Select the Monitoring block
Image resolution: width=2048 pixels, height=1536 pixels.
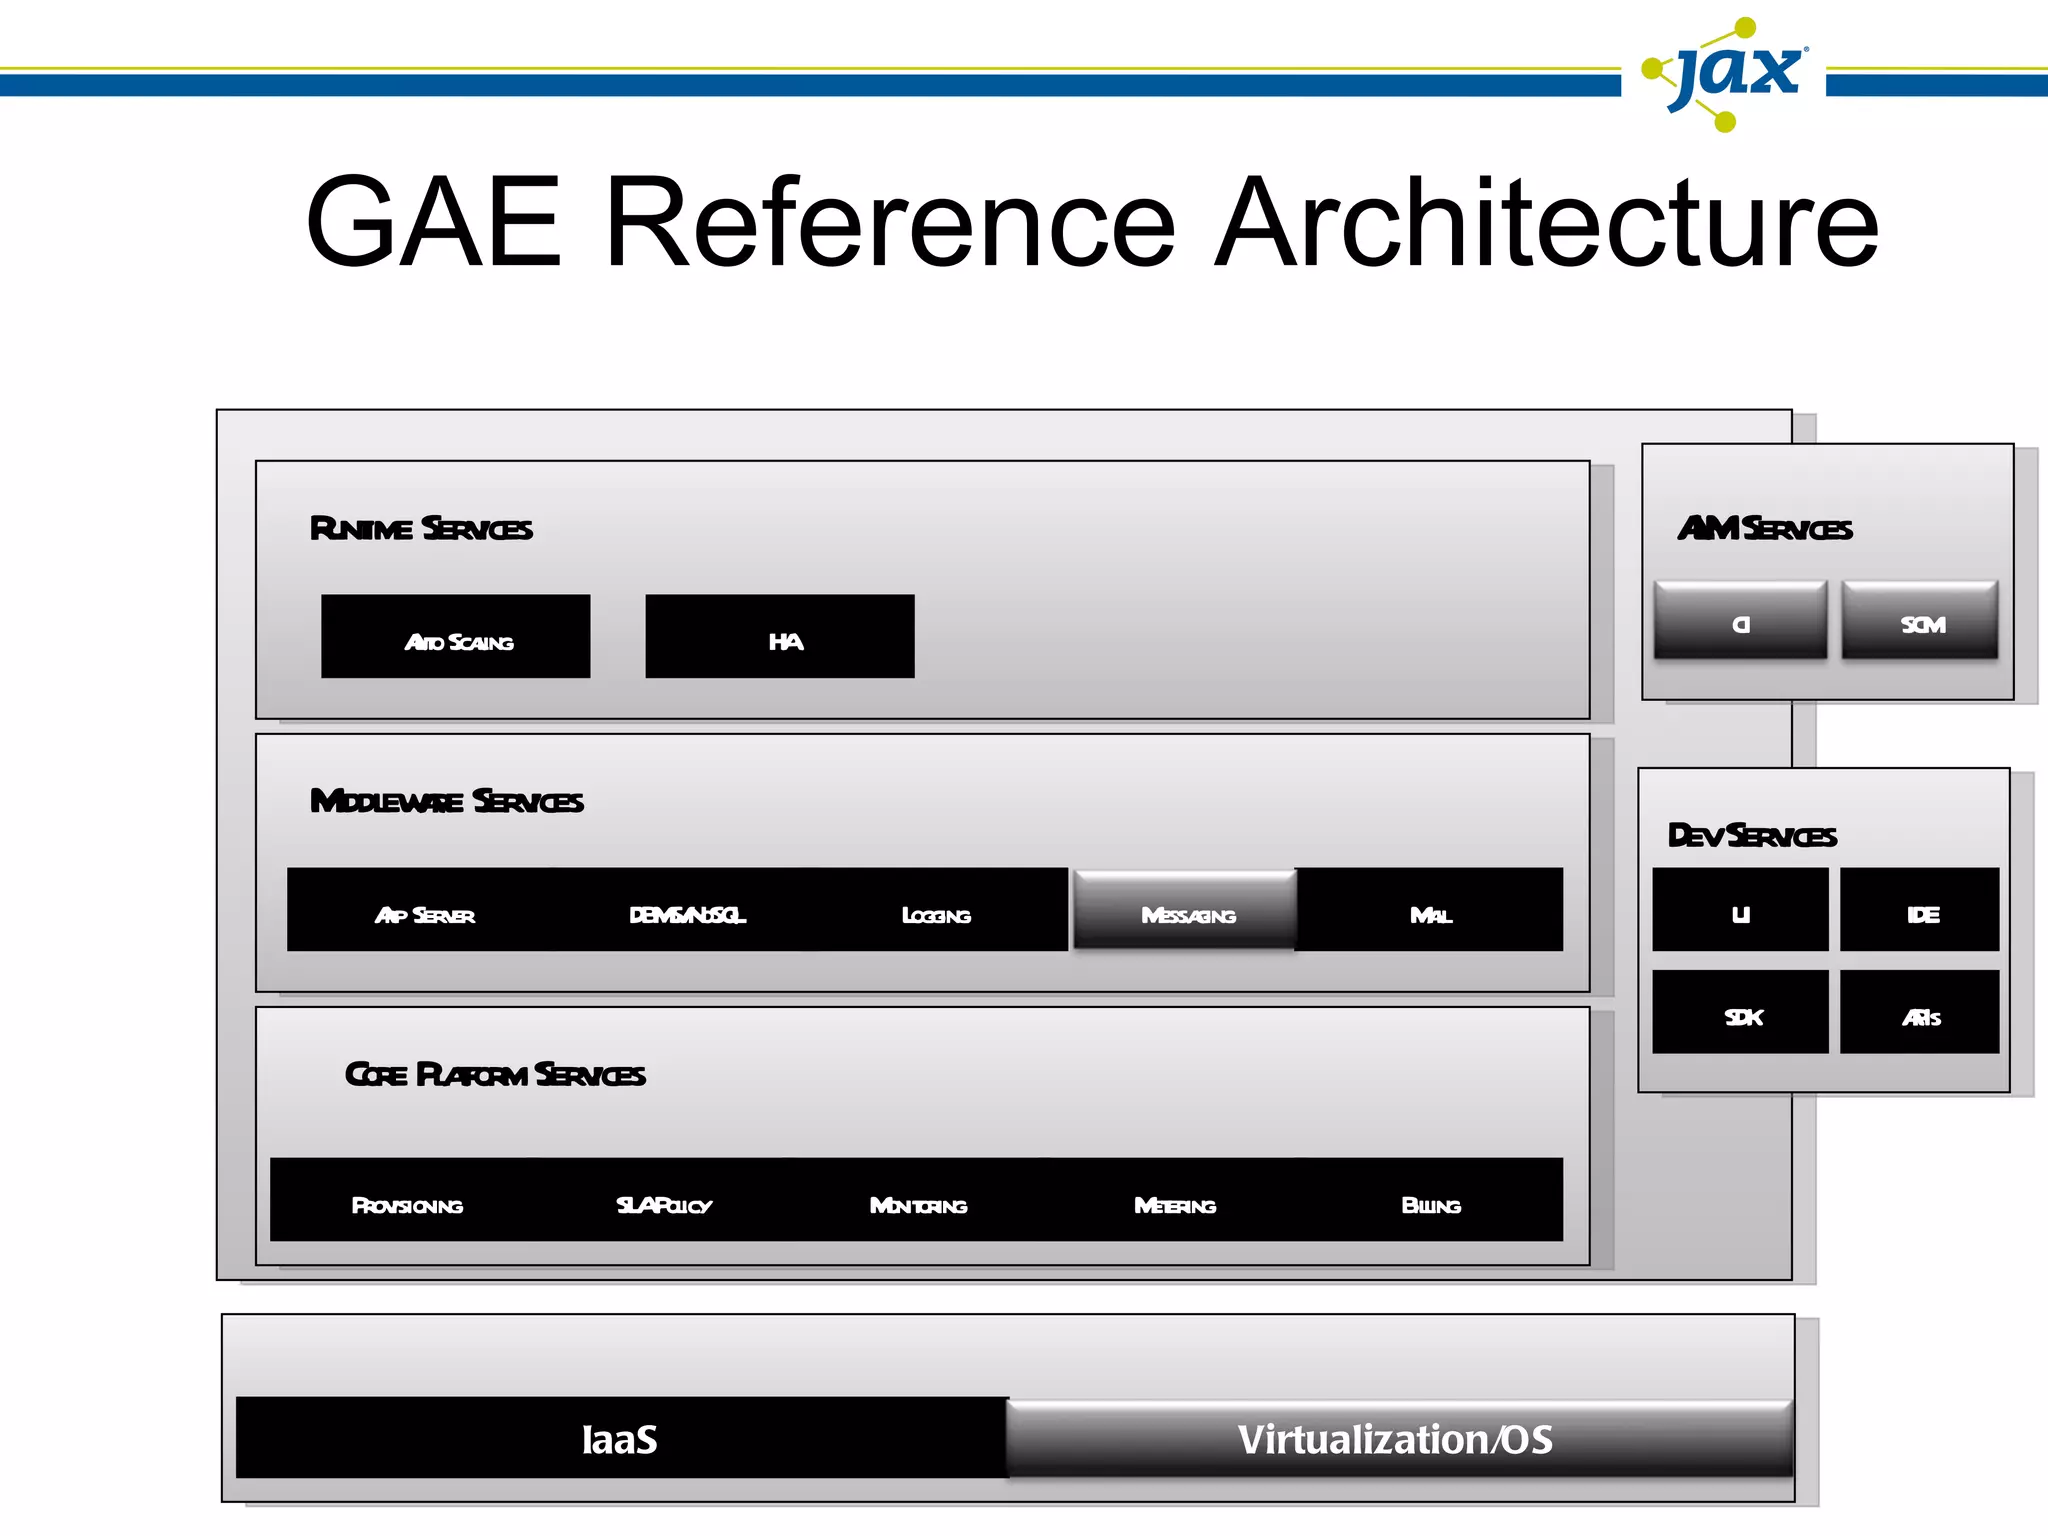click(918, 1200)
